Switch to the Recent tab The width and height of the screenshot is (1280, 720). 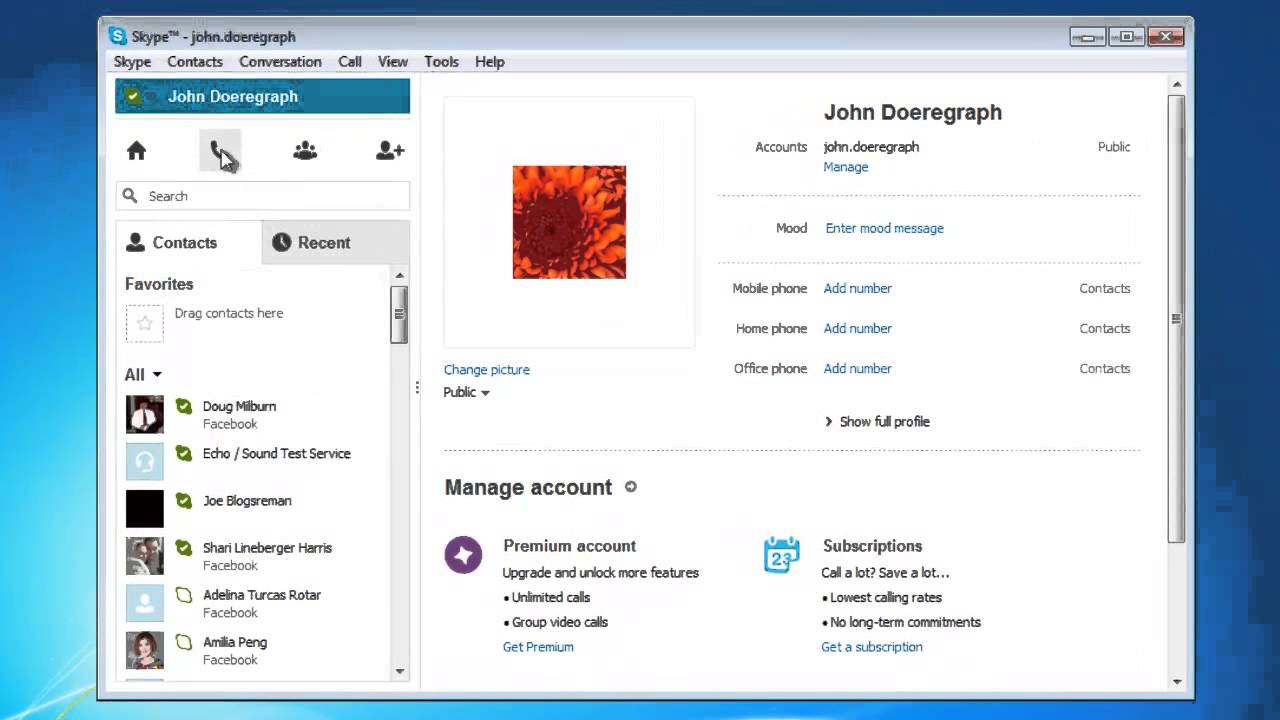coord(336,243)
